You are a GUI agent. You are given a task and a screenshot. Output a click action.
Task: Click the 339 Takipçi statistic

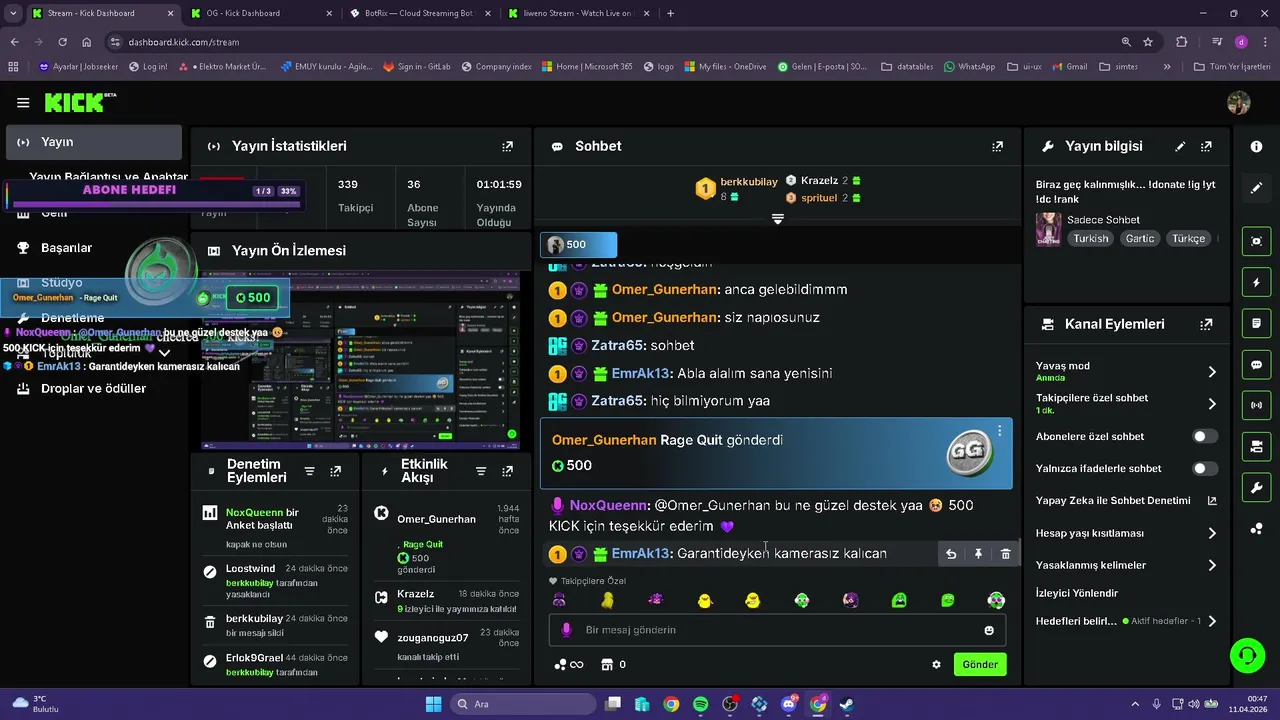pos(355,195)
